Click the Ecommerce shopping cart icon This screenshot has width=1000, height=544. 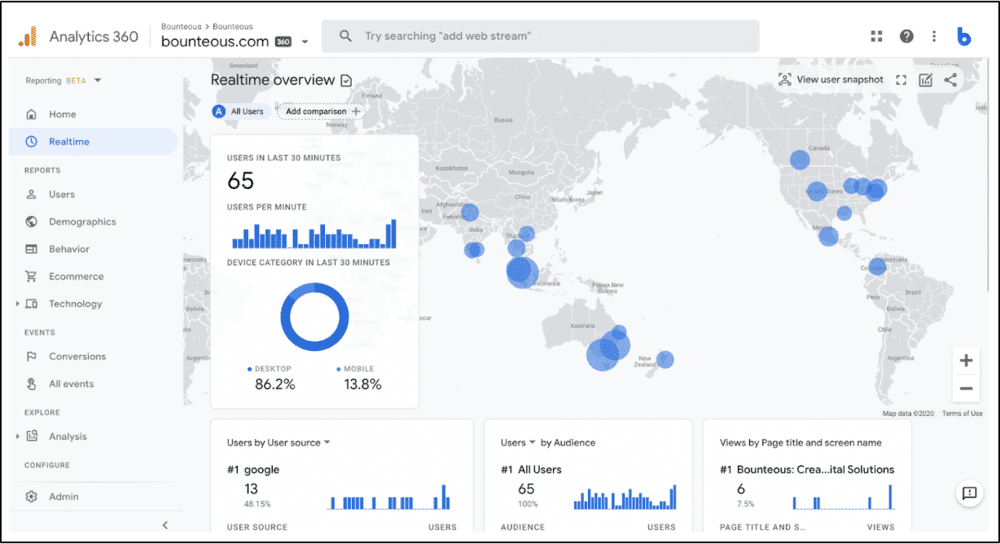coord(31,277)
